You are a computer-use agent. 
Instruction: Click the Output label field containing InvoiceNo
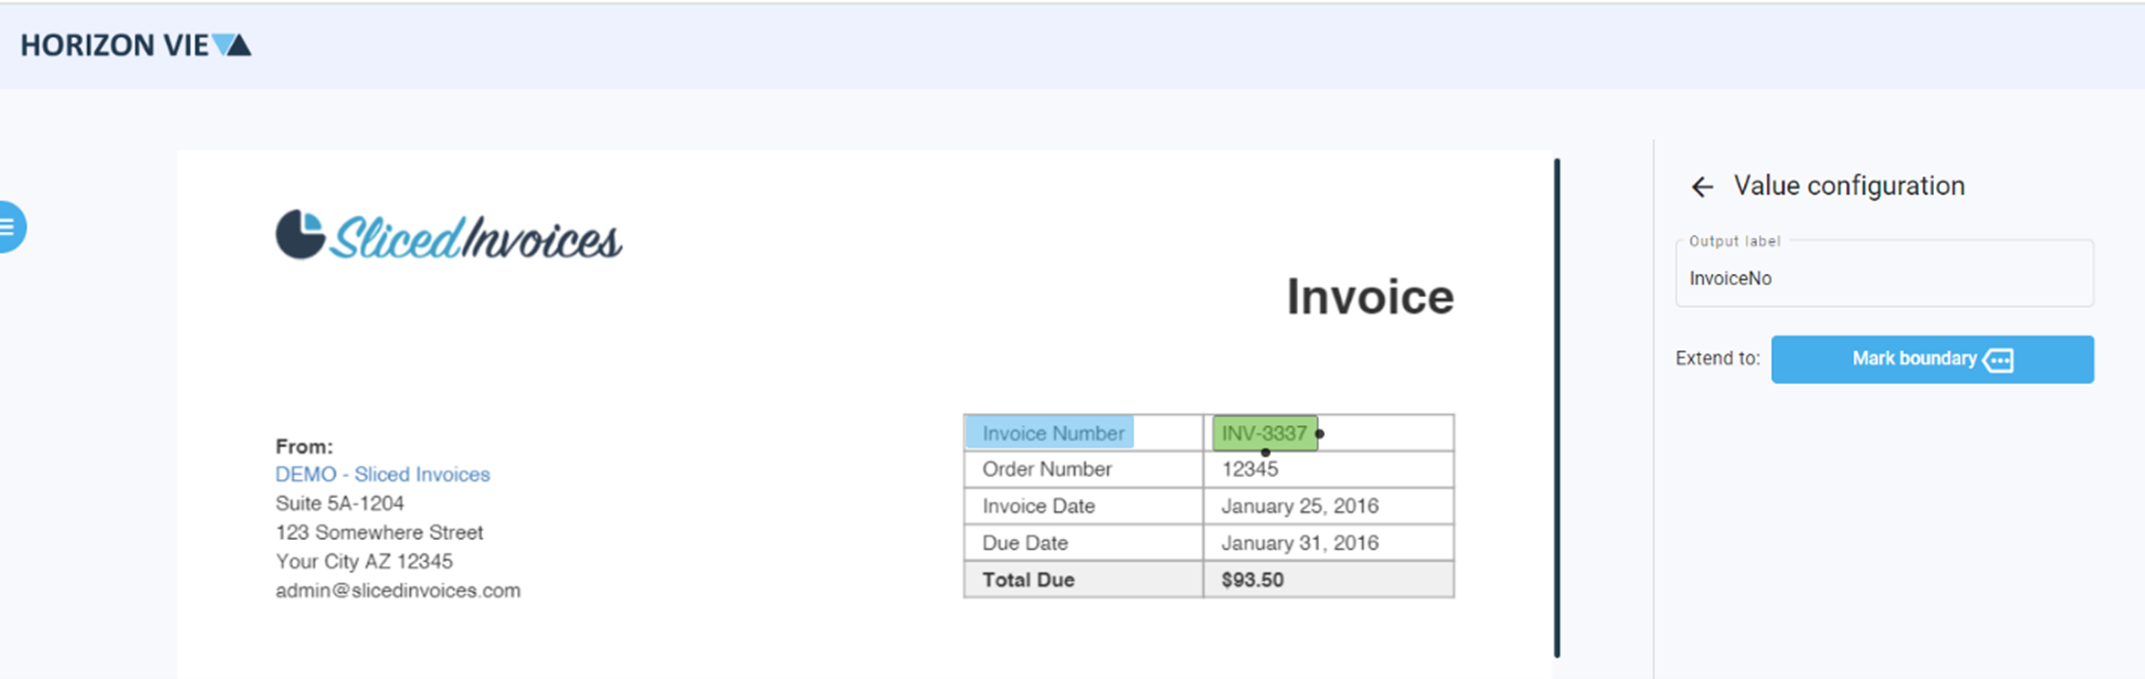pyautogui.click(x=1883, y=278)
